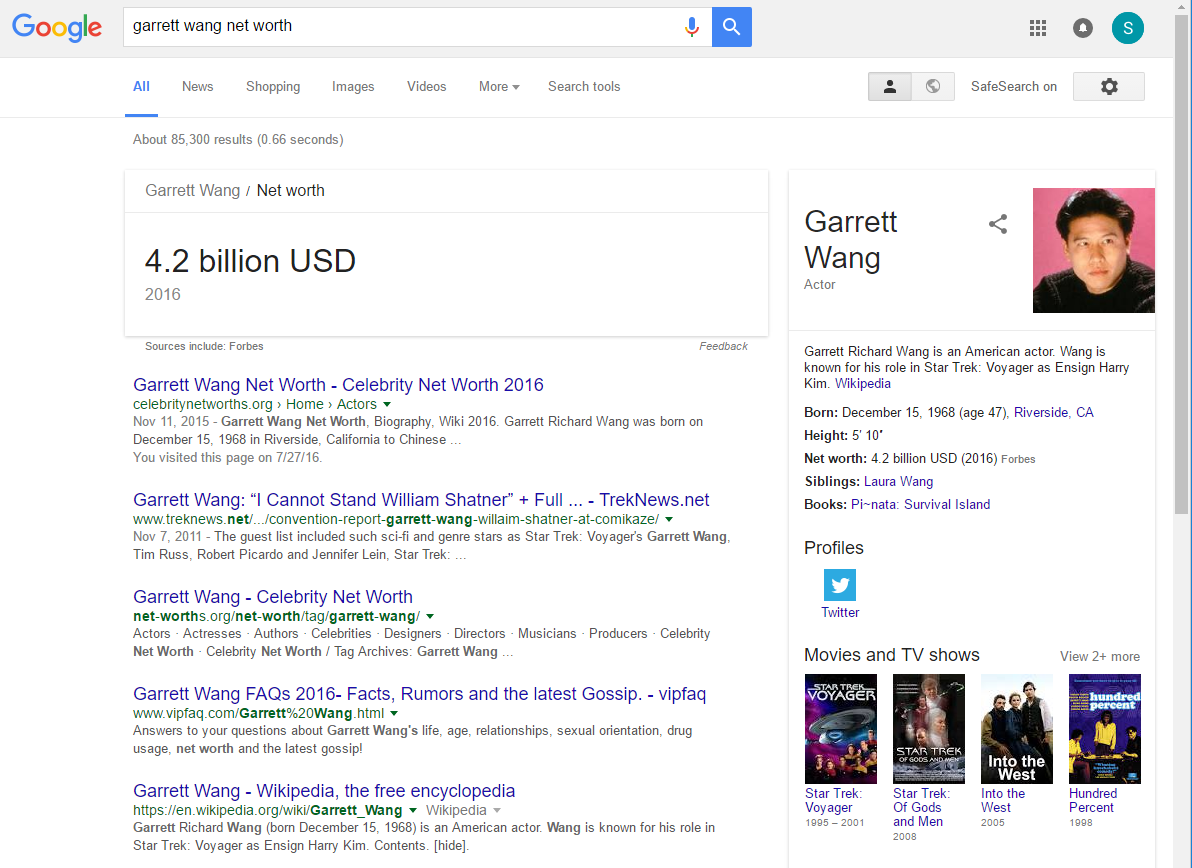
Task: Show private results person toggle
Action: 889,87
